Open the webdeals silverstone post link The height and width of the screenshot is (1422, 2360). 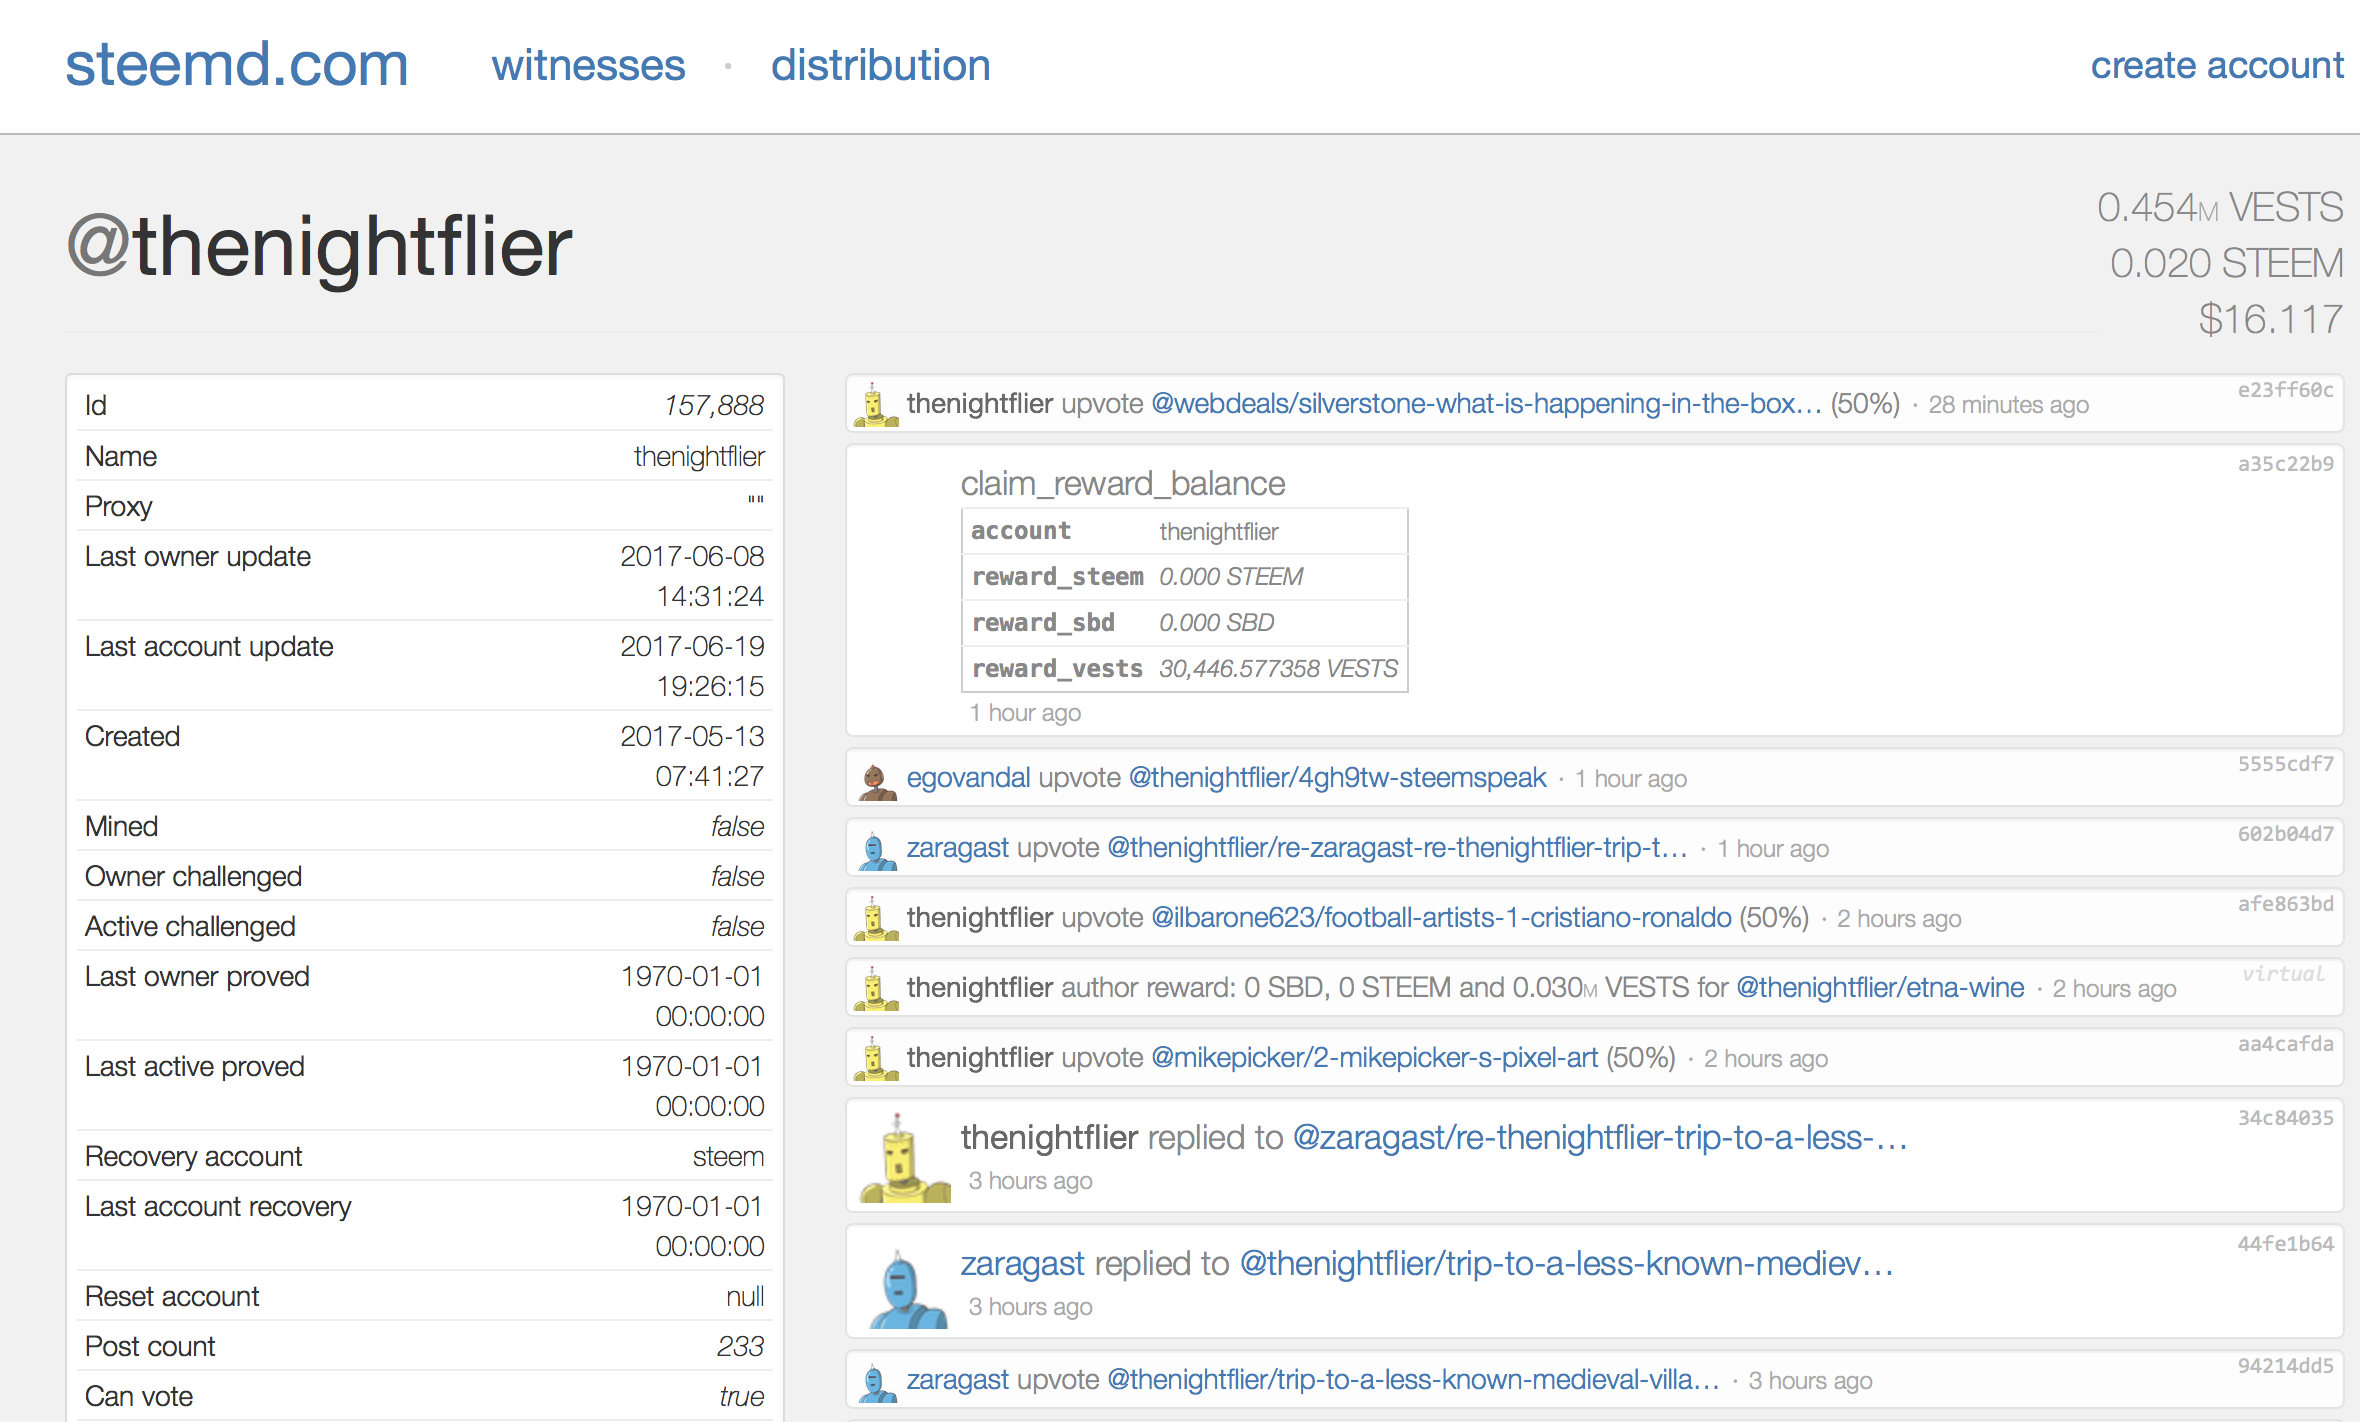point(1485,404)
